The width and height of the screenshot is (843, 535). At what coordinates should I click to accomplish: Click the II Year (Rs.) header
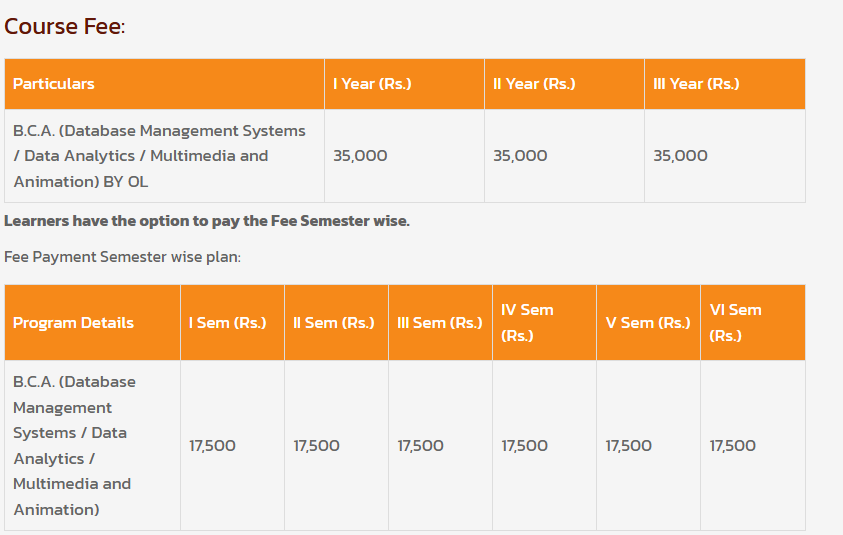534,84
